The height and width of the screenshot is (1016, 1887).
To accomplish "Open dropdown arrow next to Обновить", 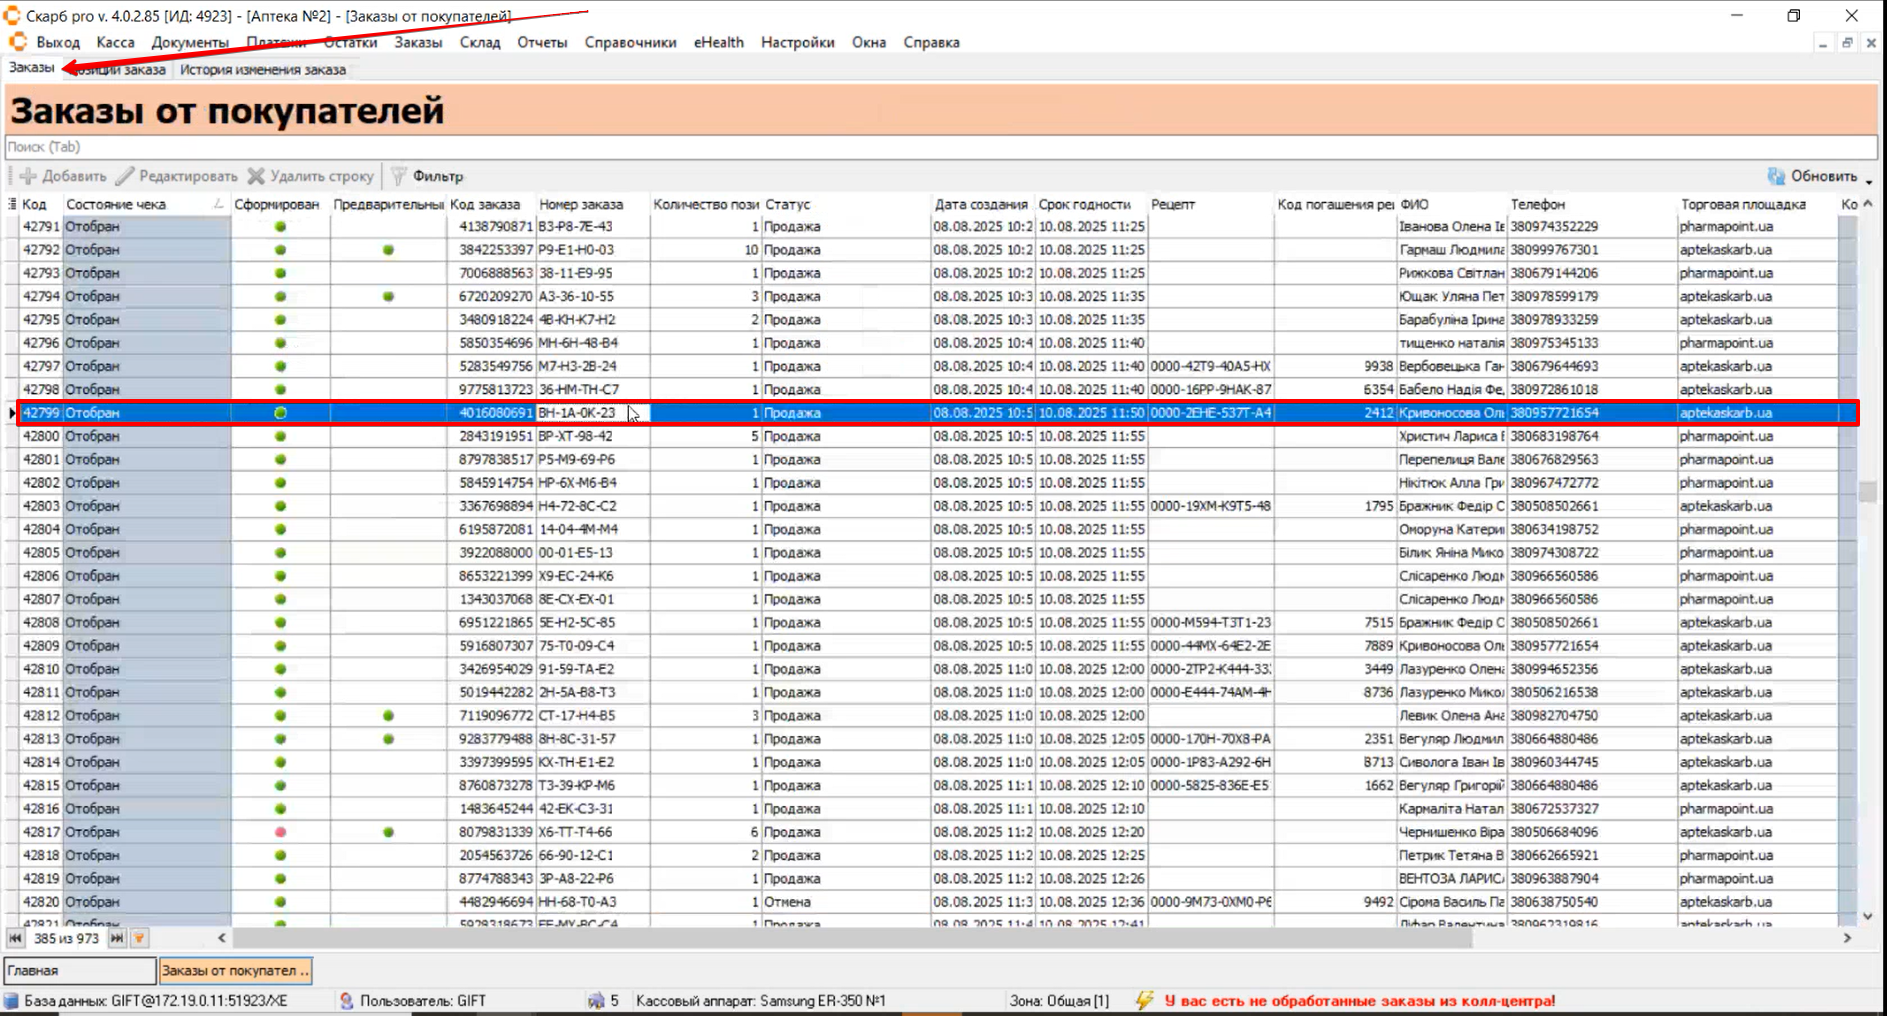I will (x=1868, y=179).
